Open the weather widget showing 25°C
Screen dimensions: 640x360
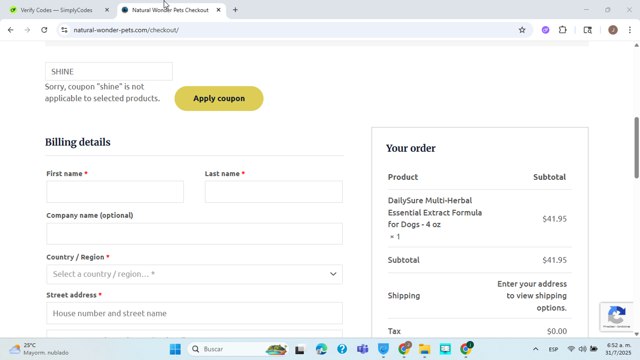coord(39,349)
